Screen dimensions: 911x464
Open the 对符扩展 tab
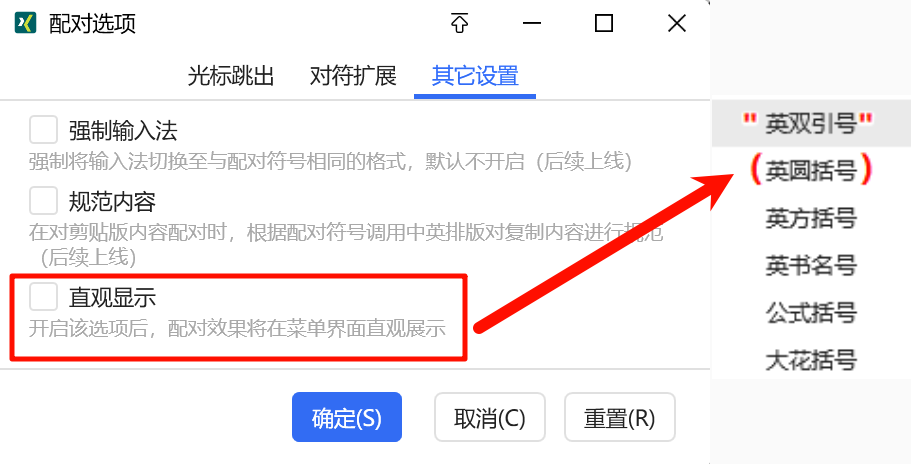(x=353, y=75)
